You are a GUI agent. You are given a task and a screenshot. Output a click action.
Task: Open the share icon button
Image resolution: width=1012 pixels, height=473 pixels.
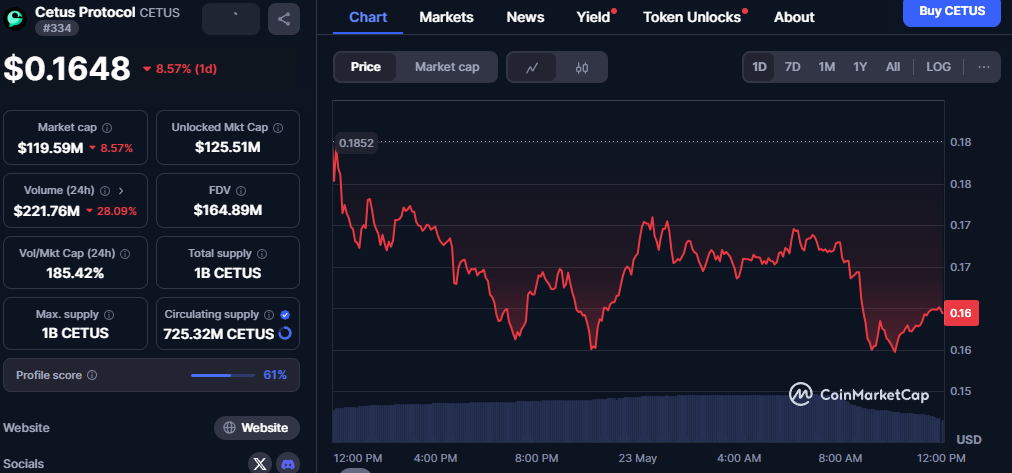284,19
